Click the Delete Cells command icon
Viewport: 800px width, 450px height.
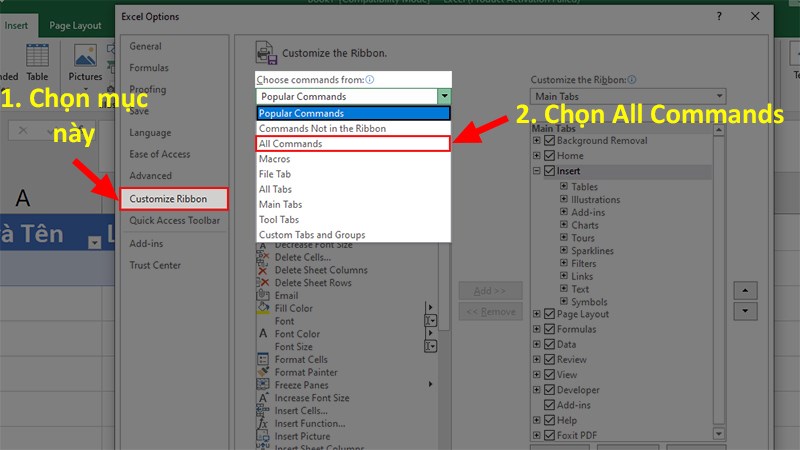pos(263,258)
